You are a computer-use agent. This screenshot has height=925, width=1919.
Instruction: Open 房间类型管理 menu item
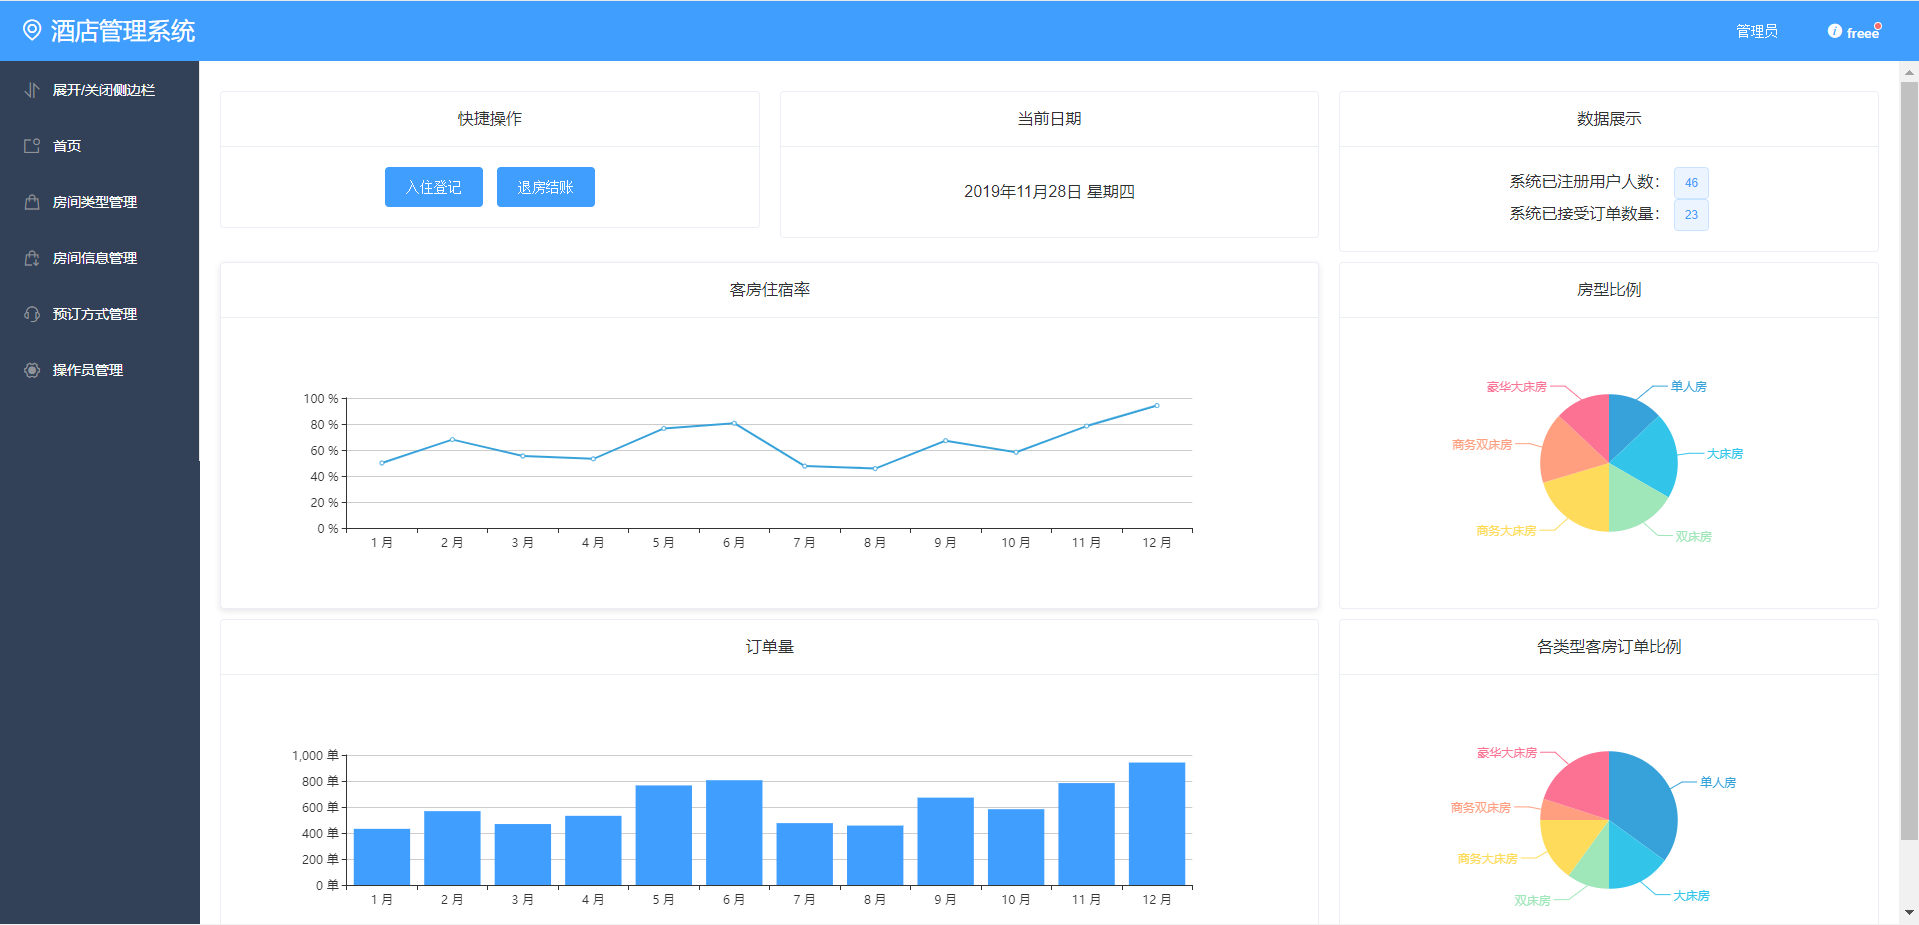point(100,202)
